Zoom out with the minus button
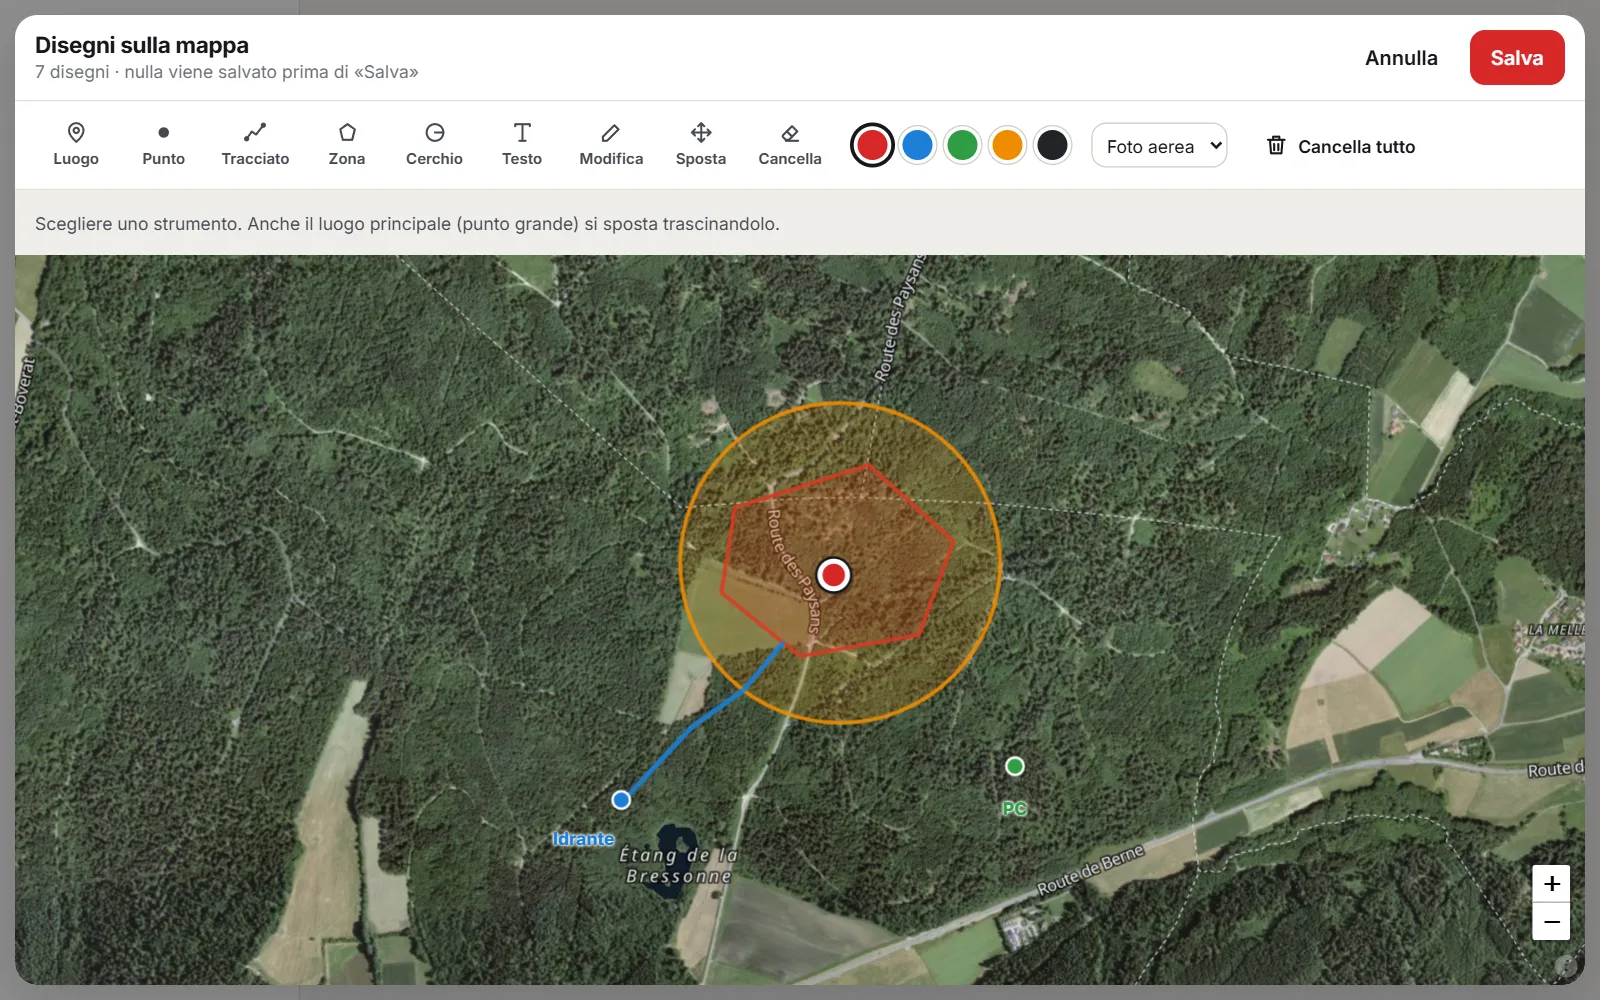 1551,922
